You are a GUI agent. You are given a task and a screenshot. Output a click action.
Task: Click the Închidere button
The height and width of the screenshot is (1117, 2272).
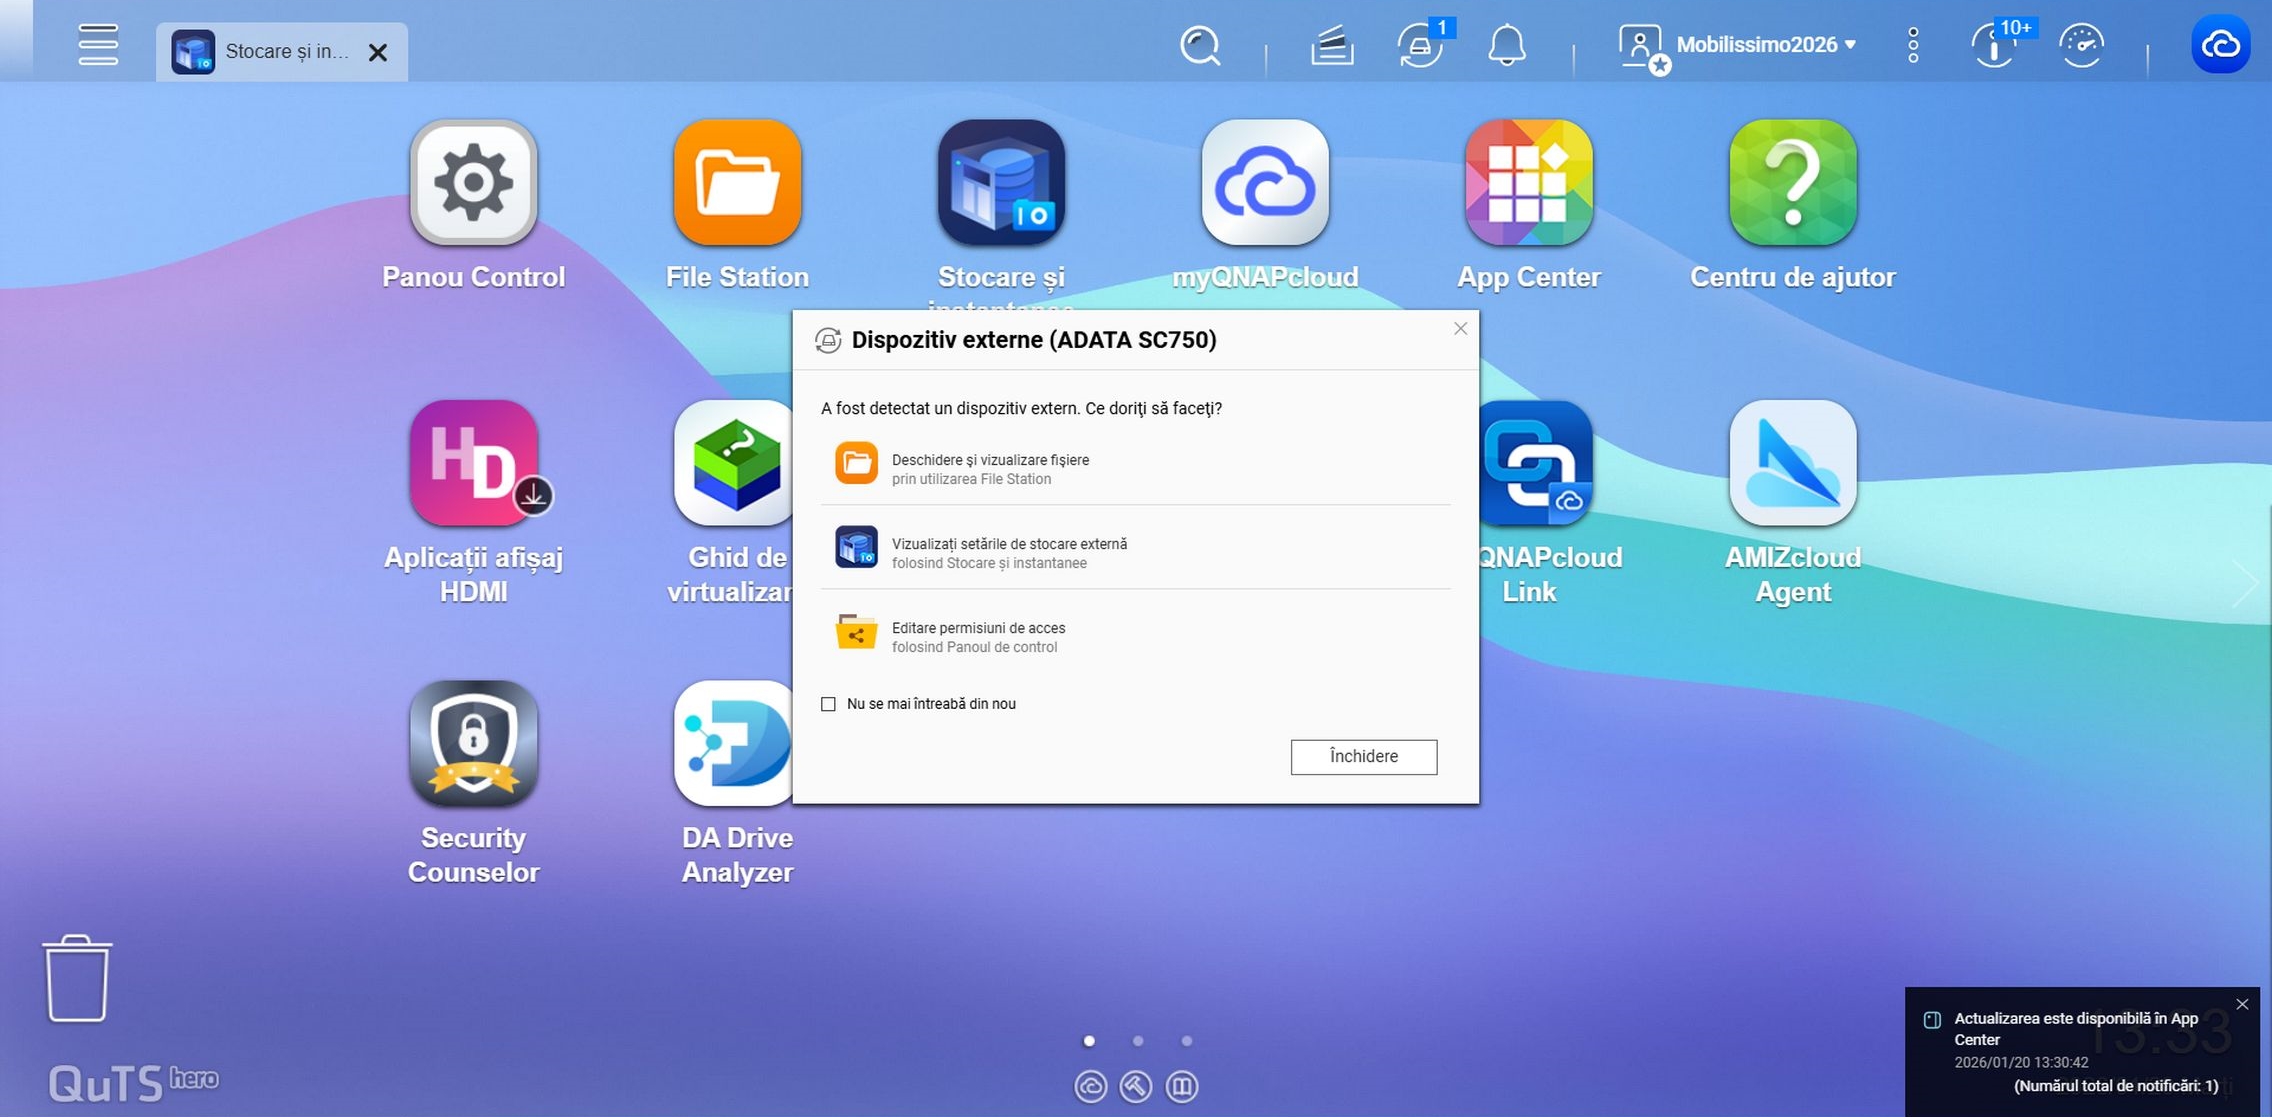point(1363,756)
